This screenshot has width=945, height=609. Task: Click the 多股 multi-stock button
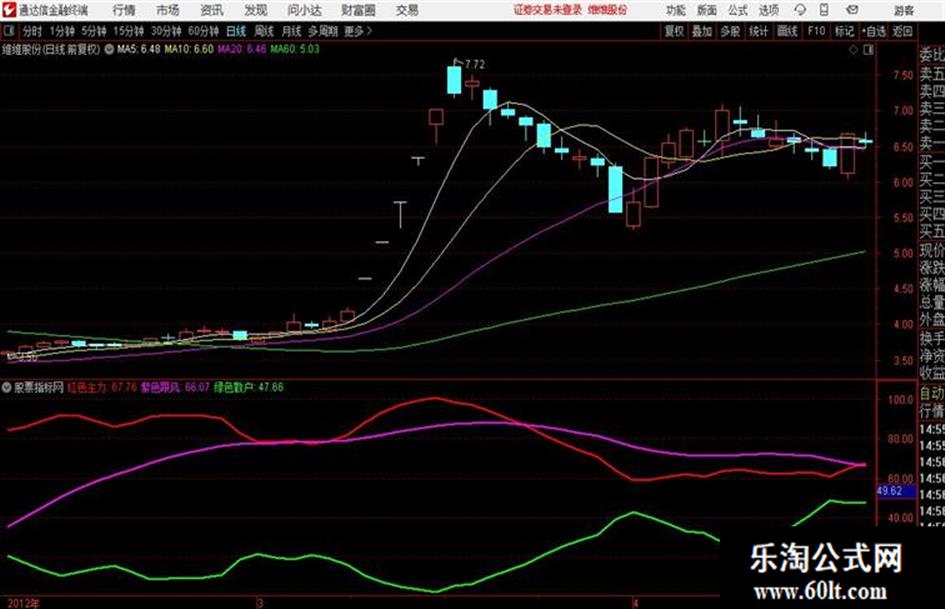(x=730, y=31)
